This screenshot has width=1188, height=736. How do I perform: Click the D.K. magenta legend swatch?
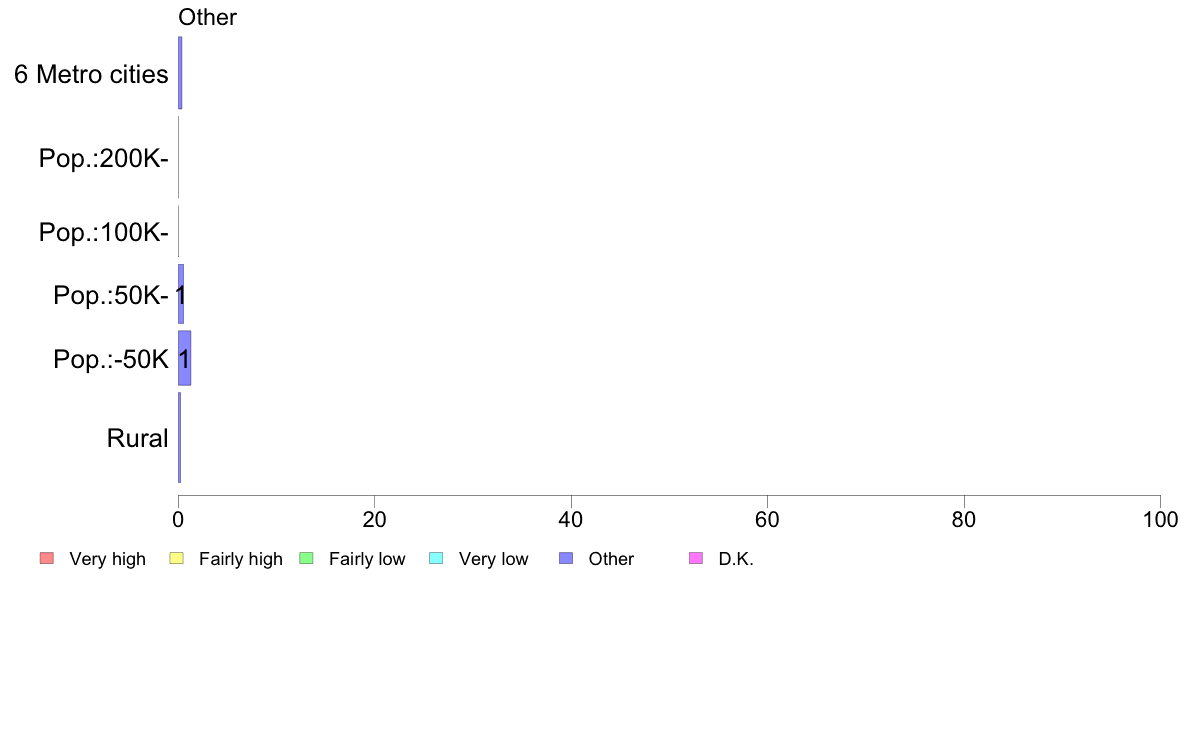[696, 559]
